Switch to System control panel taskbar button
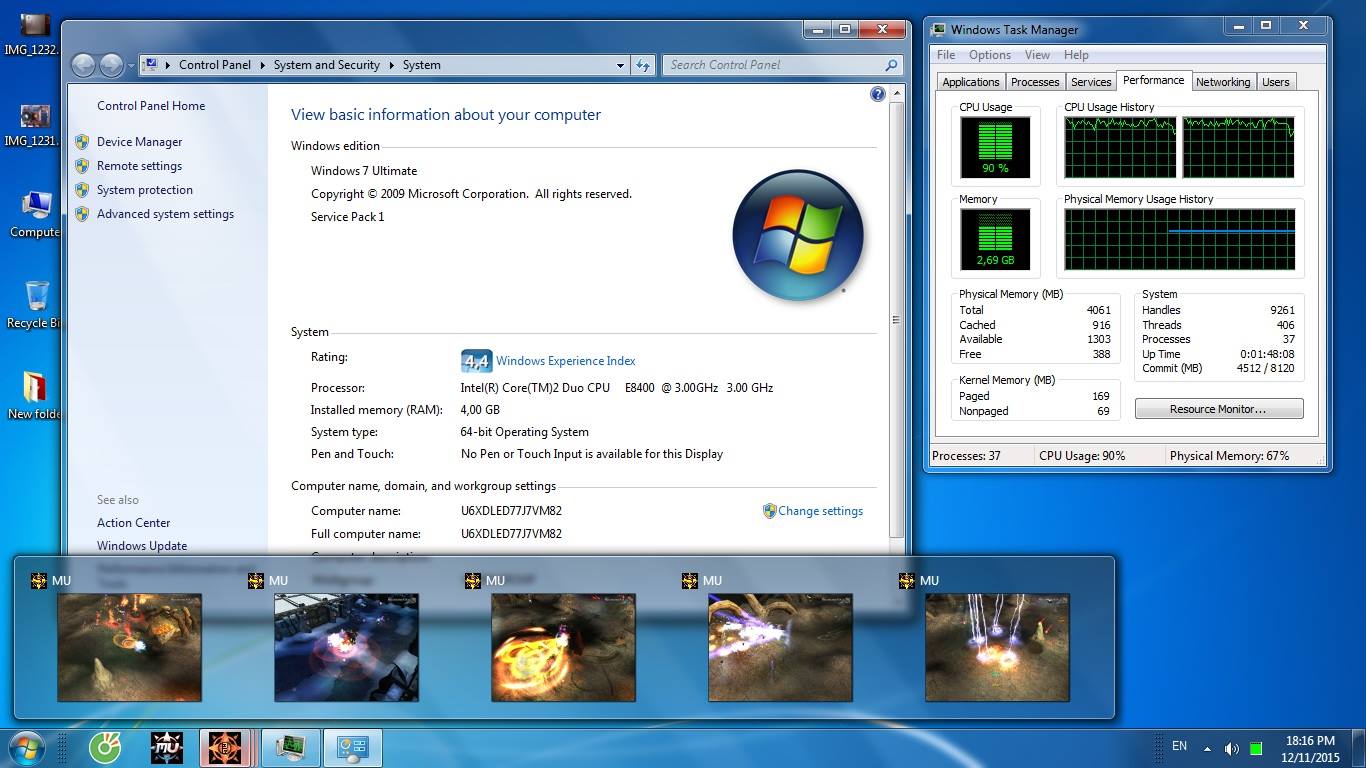 pos(353,748)
